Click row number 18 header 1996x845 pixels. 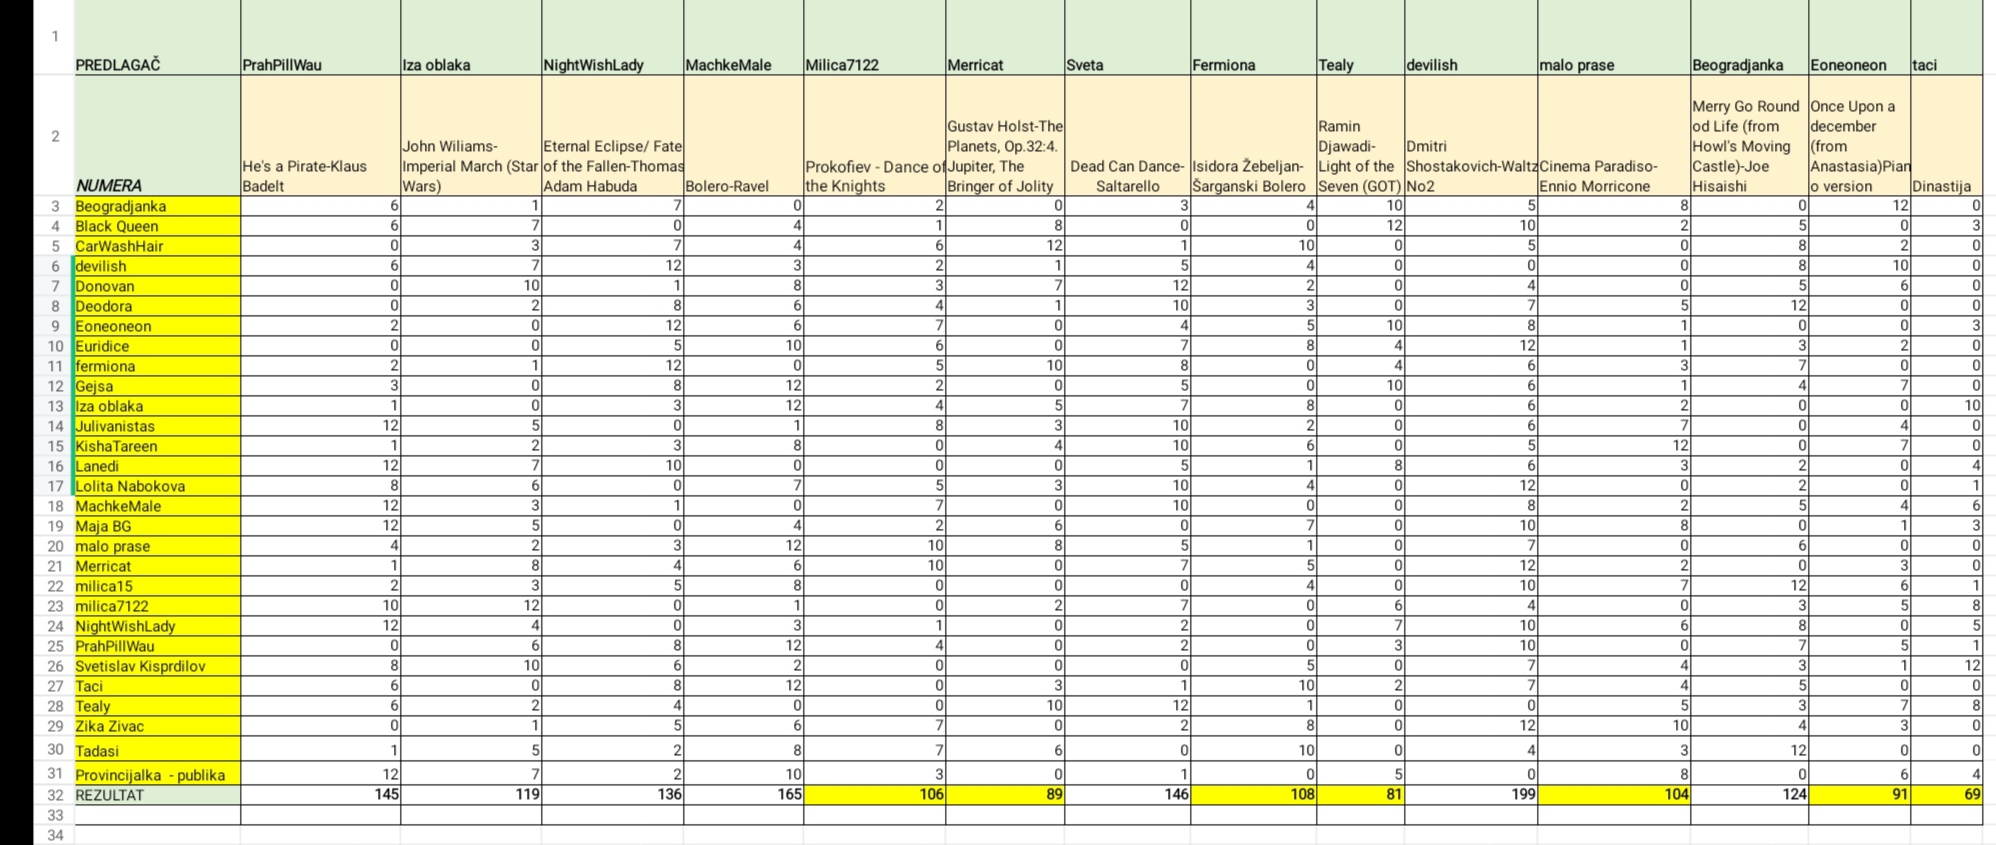pyautogui.click(x=54, y=506)
